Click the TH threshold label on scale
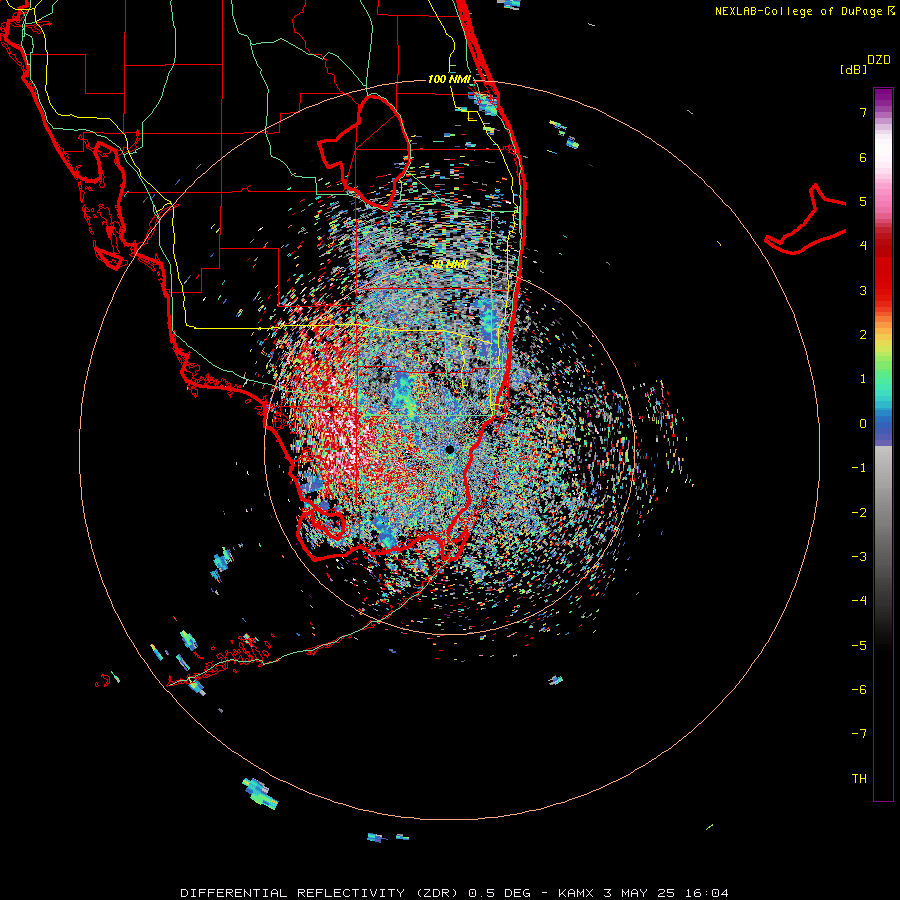Screen dimensions: 900x900 (859, 779)
